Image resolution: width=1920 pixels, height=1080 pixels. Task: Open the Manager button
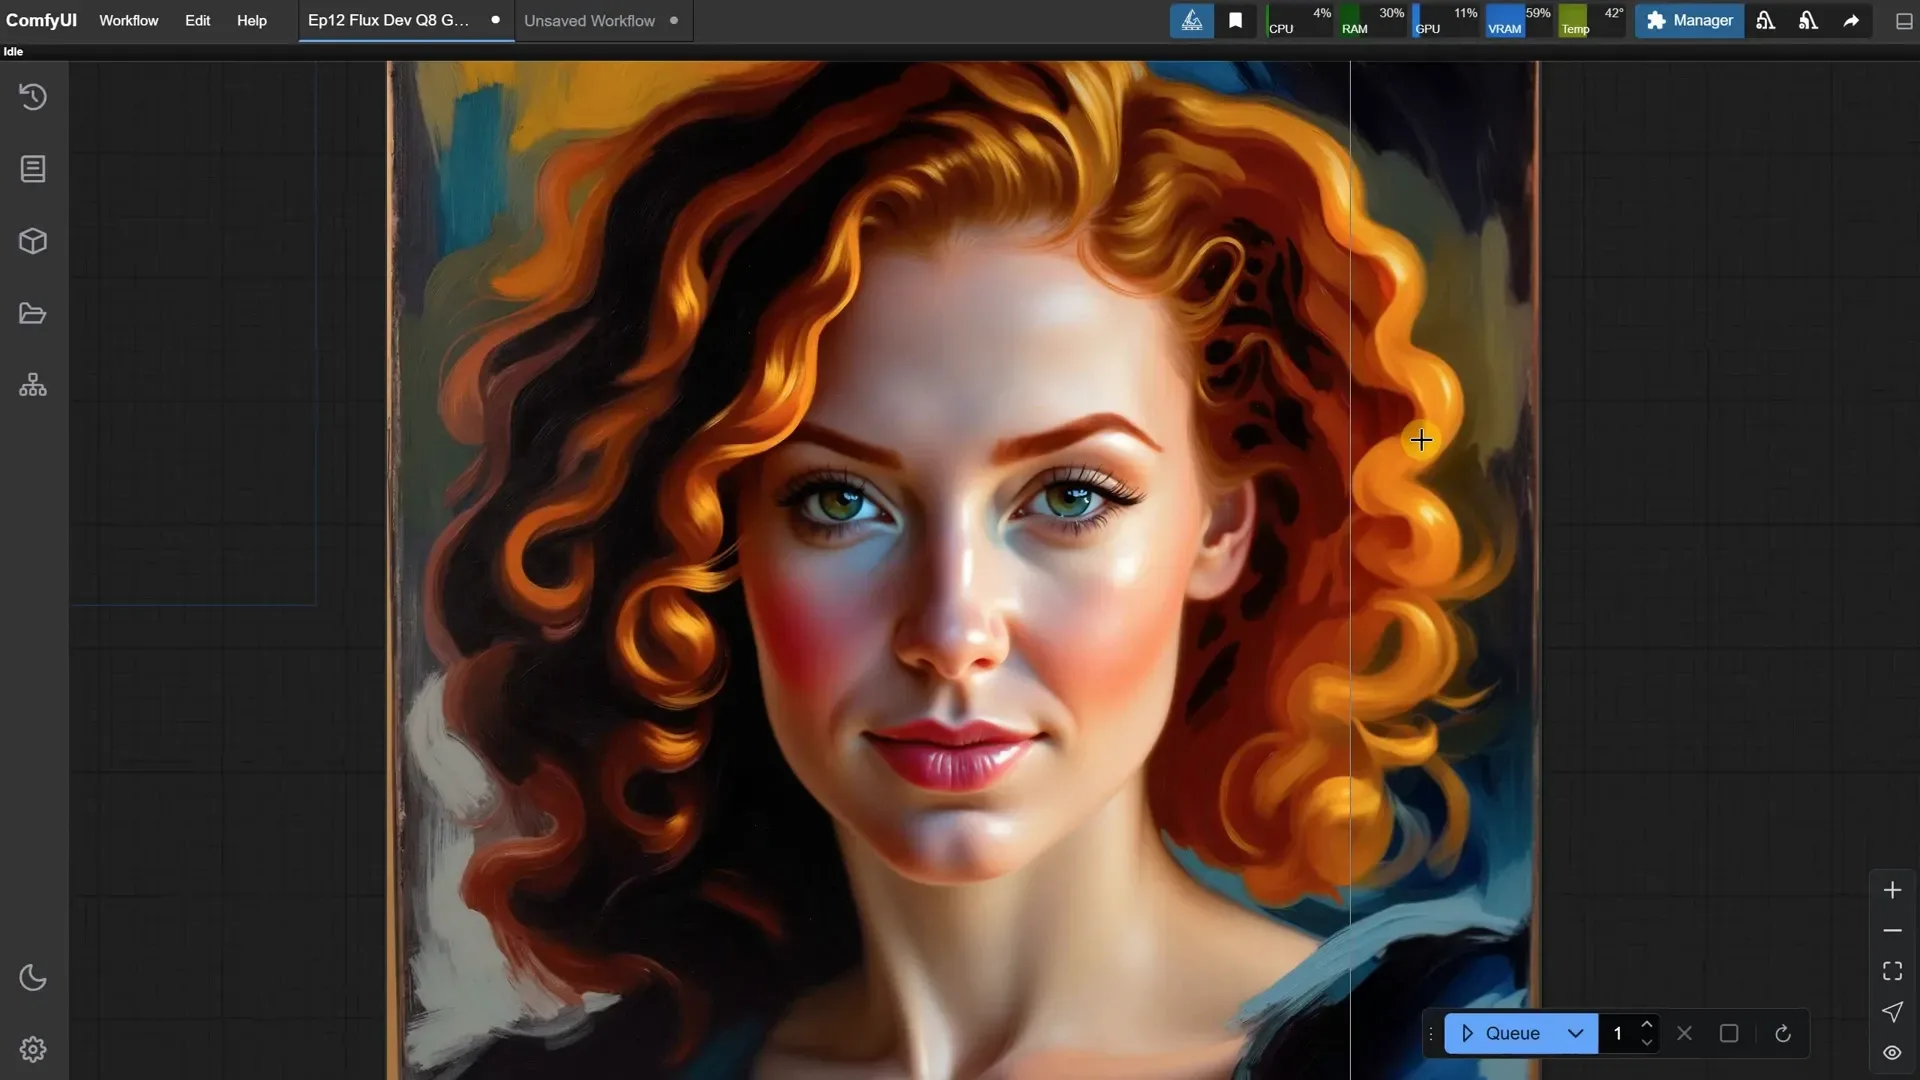coord(1689,21)
